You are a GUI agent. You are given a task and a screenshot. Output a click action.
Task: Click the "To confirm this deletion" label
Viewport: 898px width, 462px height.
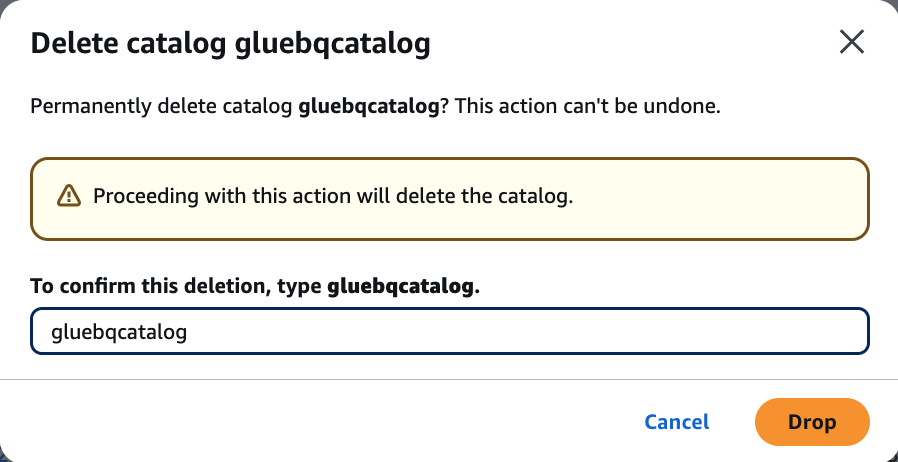pyautogui.click(x=177, y=287)
